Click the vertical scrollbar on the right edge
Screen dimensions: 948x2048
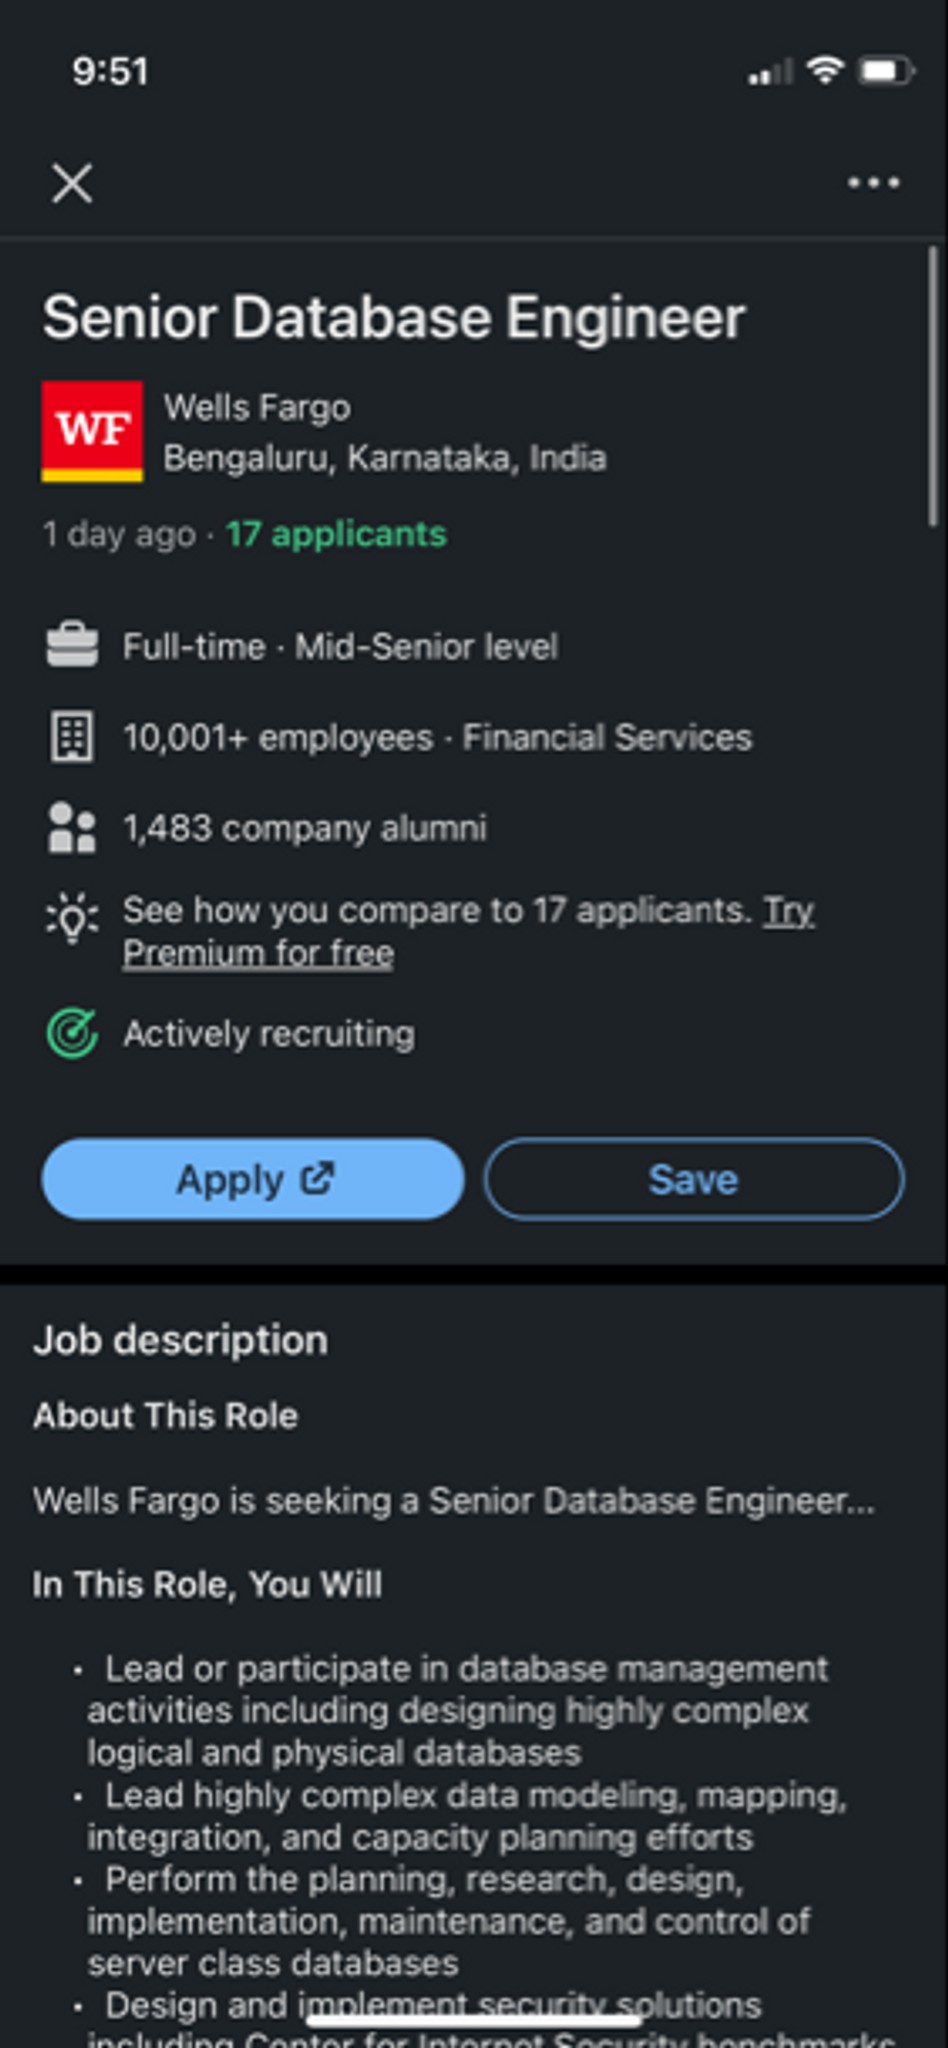click(x=932, y=385)
